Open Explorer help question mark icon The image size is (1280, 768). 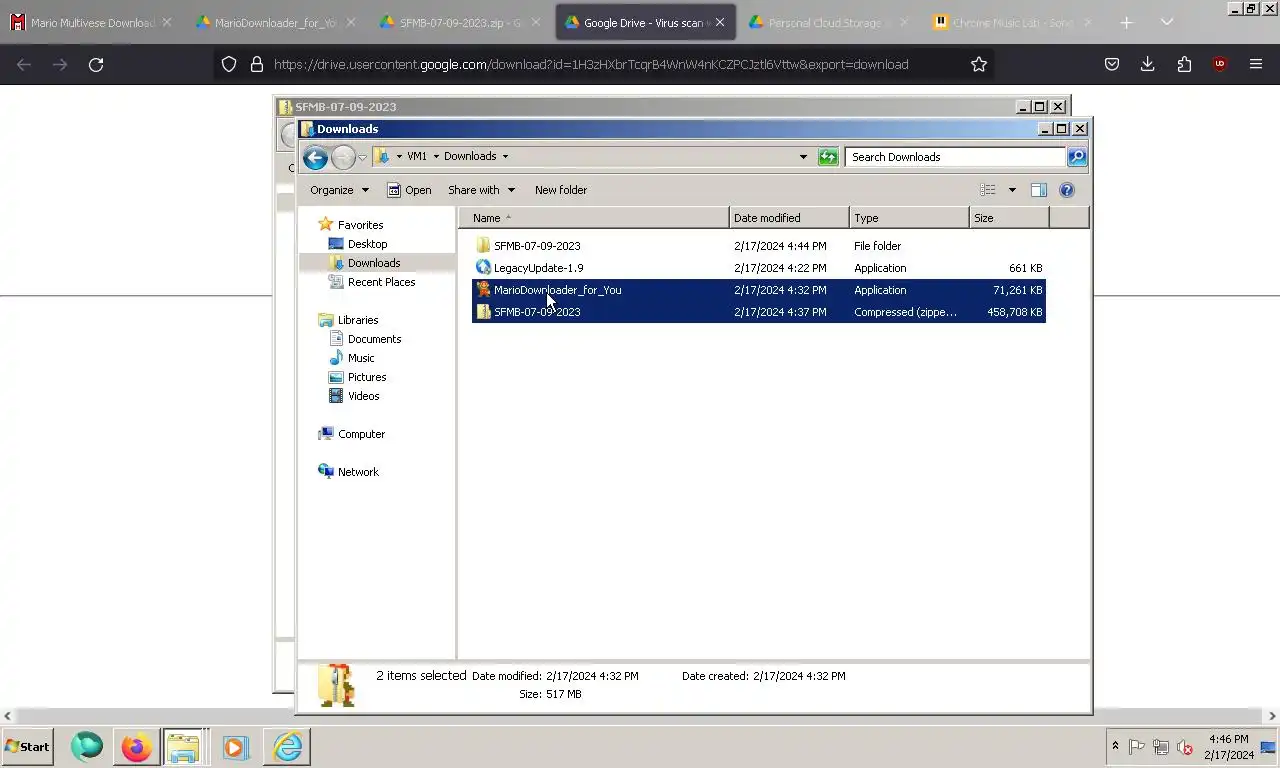point(1067,190)
